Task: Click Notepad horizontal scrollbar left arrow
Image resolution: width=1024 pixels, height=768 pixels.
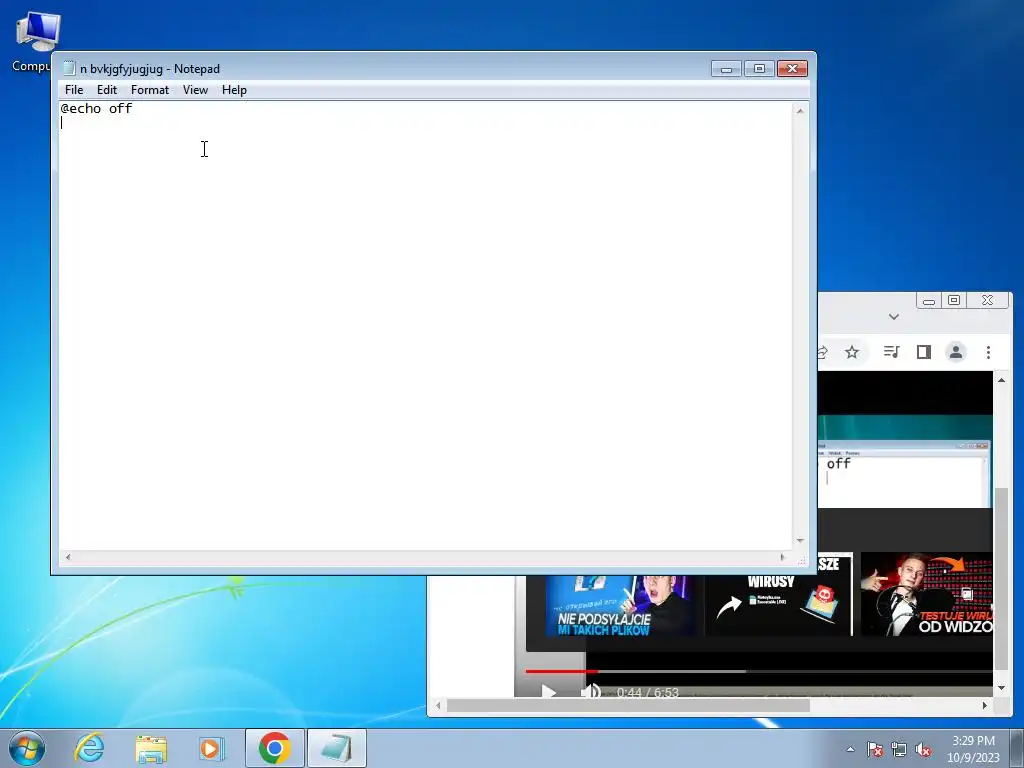Action: point(68,557)
